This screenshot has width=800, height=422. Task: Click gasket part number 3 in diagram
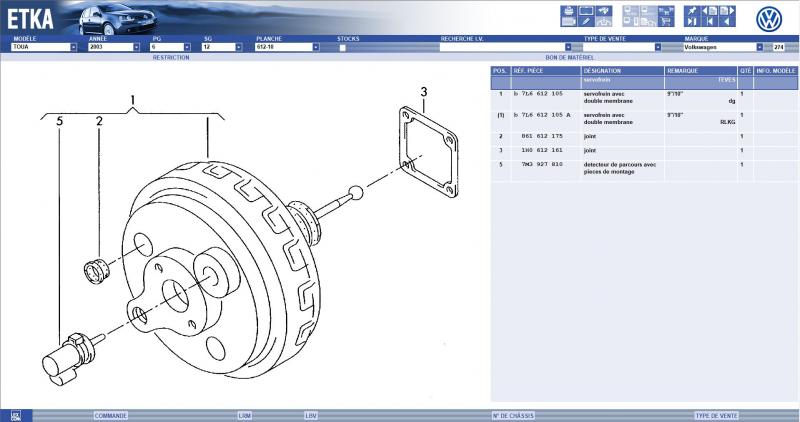[x=423, y=93]
